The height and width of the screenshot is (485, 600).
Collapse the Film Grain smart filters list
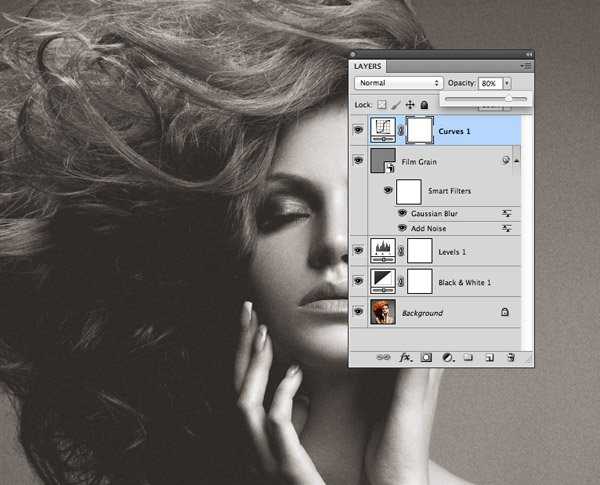point(517,161)
